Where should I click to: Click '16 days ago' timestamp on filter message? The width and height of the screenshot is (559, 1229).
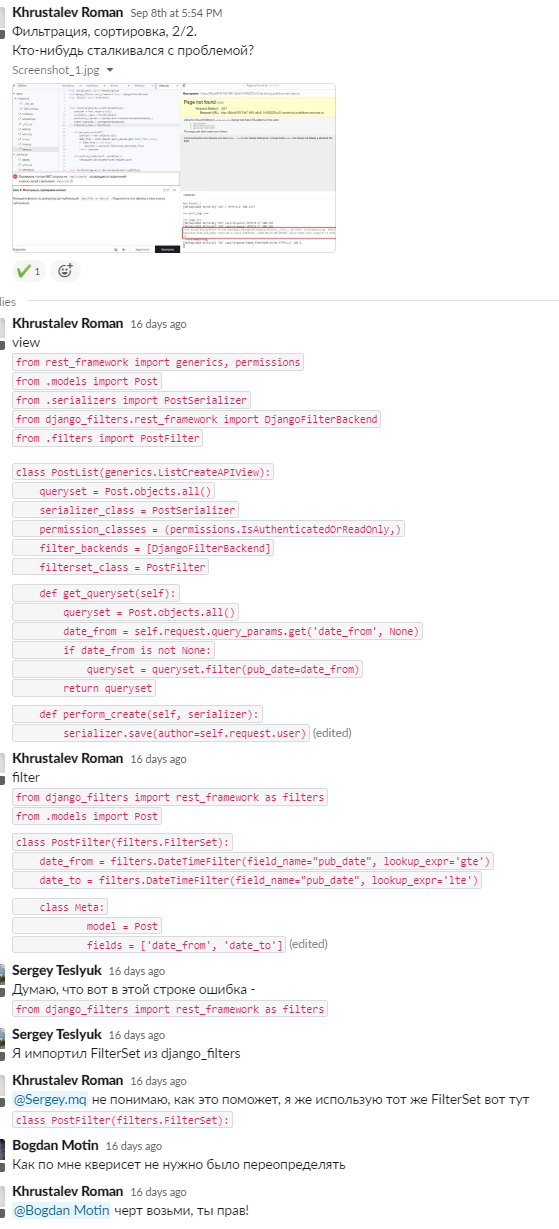point(158,759)
